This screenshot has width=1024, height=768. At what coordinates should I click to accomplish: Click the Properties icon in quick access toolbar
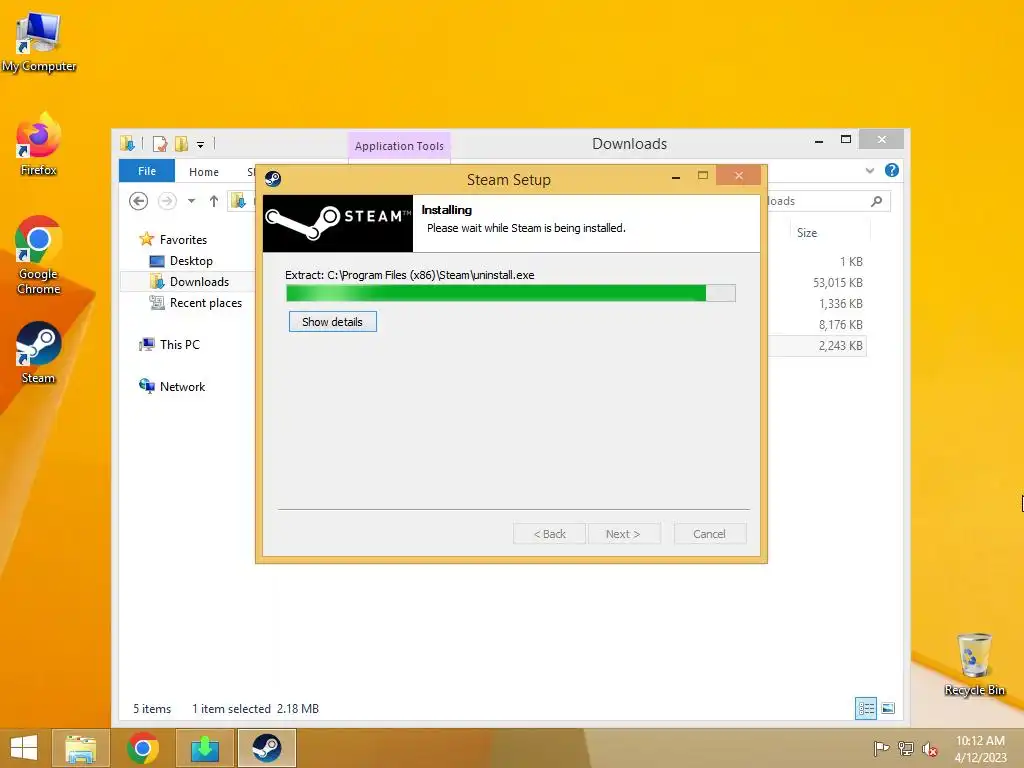tap(160, 144)
